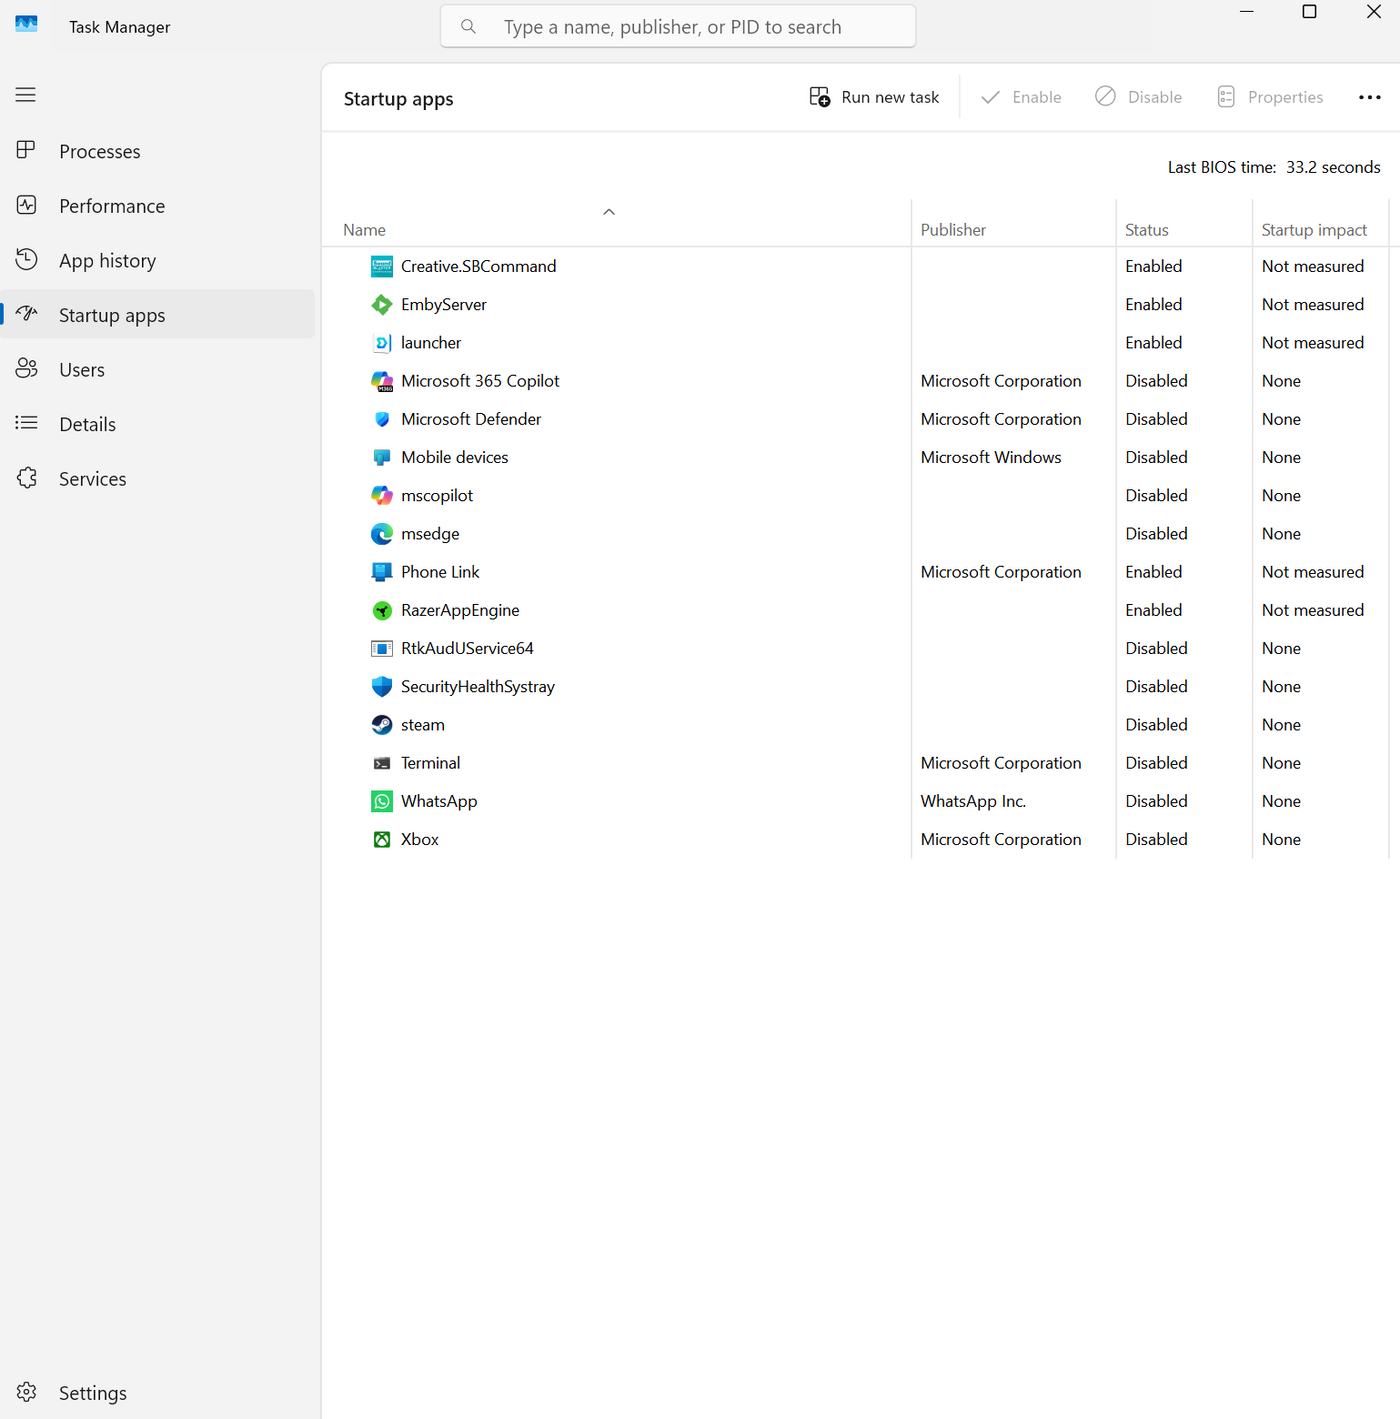Click the Processes sidebar icon
1400x1419 pixels.
27,150
